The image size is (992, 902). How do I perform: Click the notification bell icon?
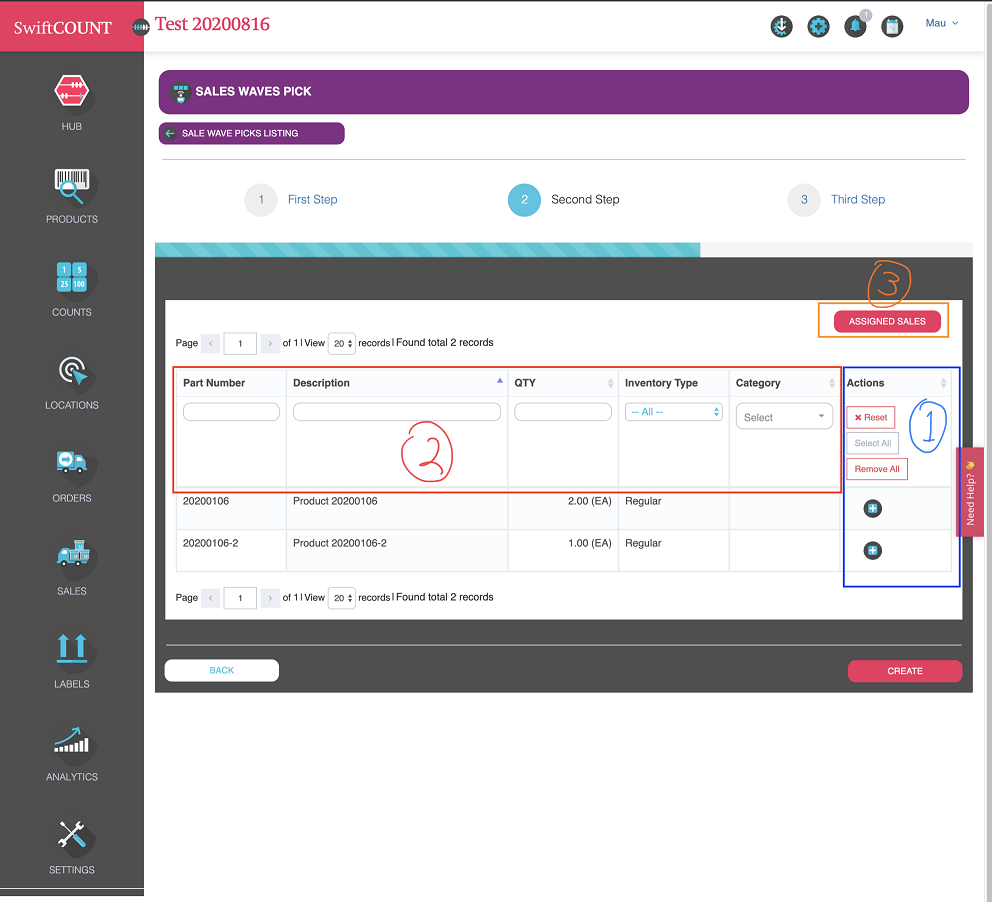855,27
